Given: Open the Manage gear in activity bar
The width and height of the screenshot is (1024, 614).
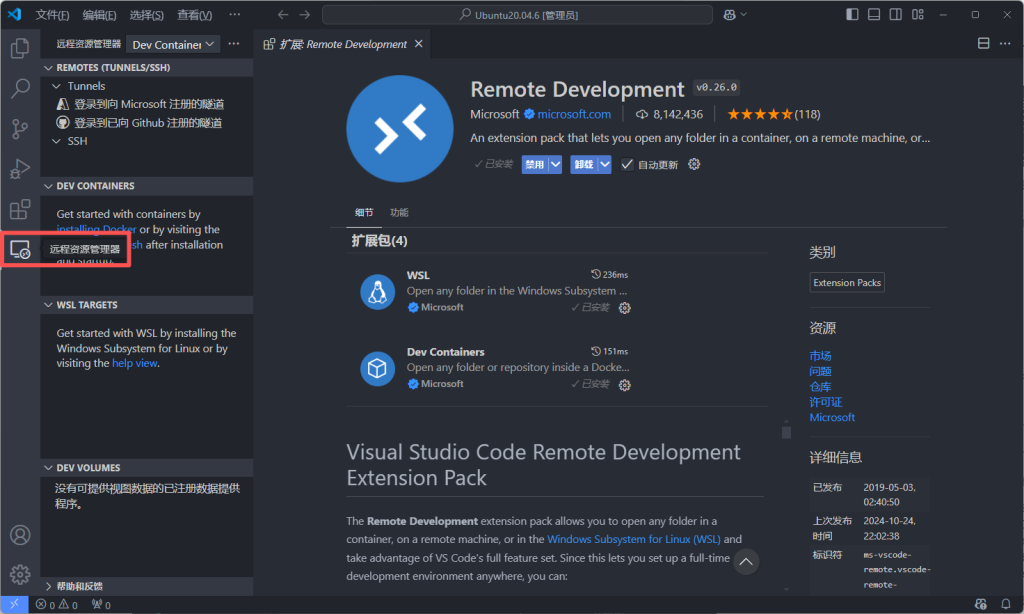Looking at the screenshot, I should click(19, 574).
